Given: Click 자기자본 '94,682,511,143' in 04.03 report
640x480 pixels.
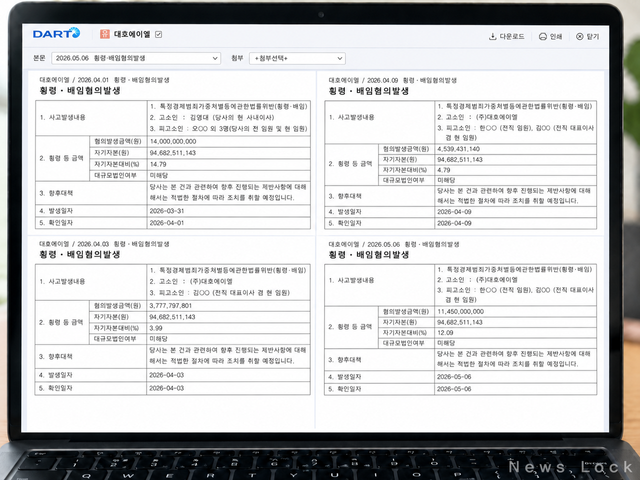Looking at the screenshot, I should point(172,317).
